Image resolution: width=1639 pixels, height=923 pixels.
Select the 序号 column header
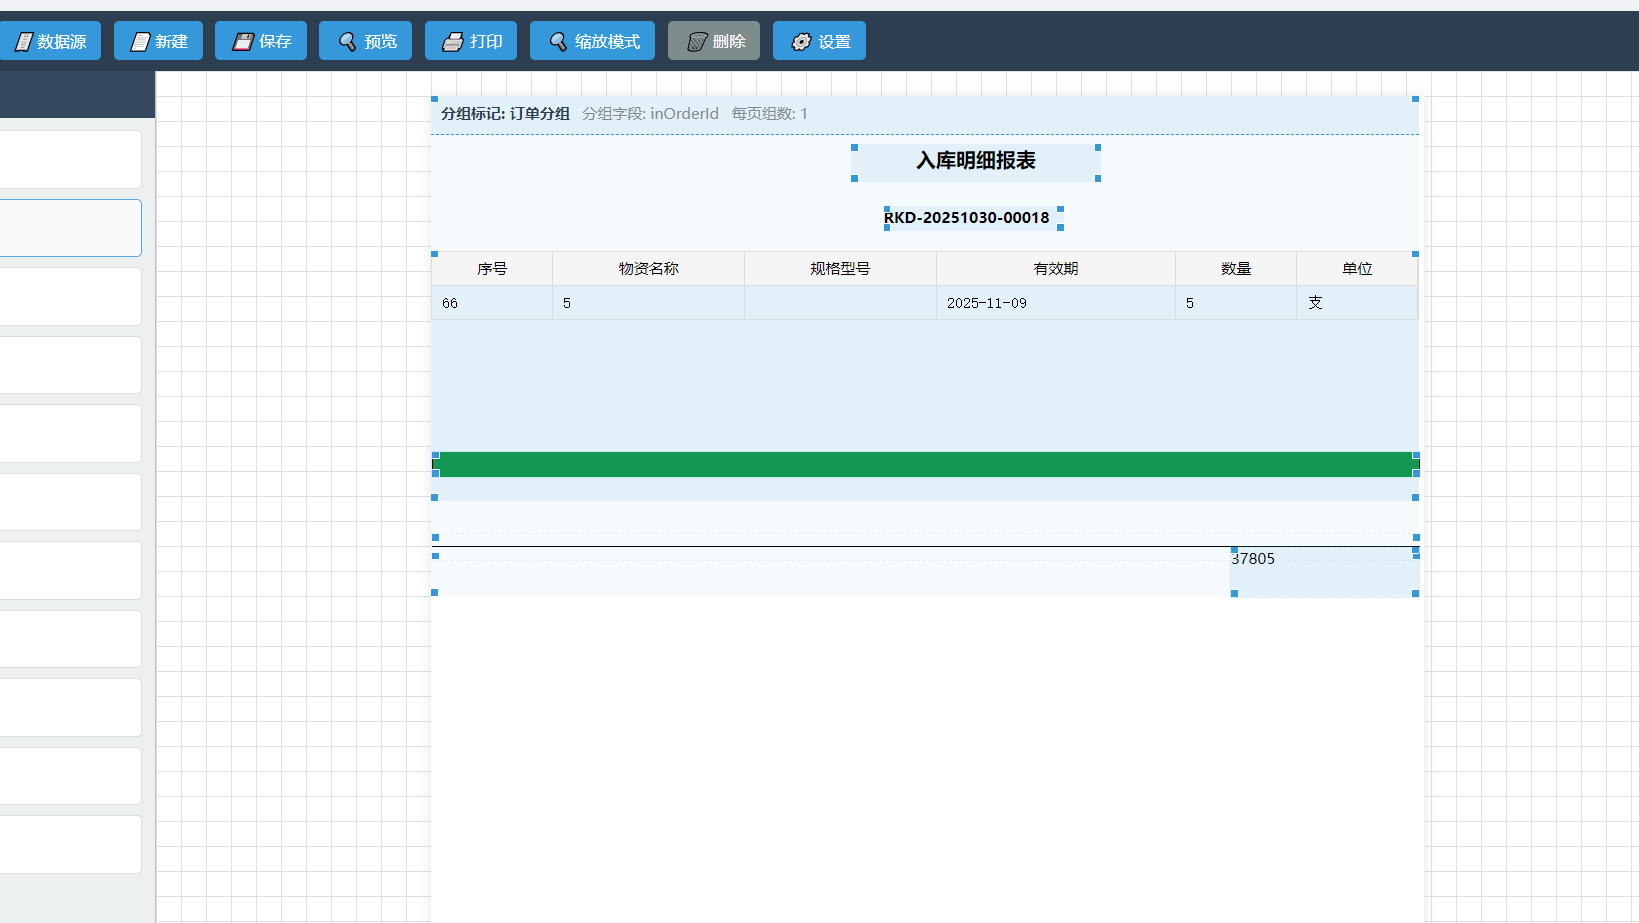(x=492, y=269)
